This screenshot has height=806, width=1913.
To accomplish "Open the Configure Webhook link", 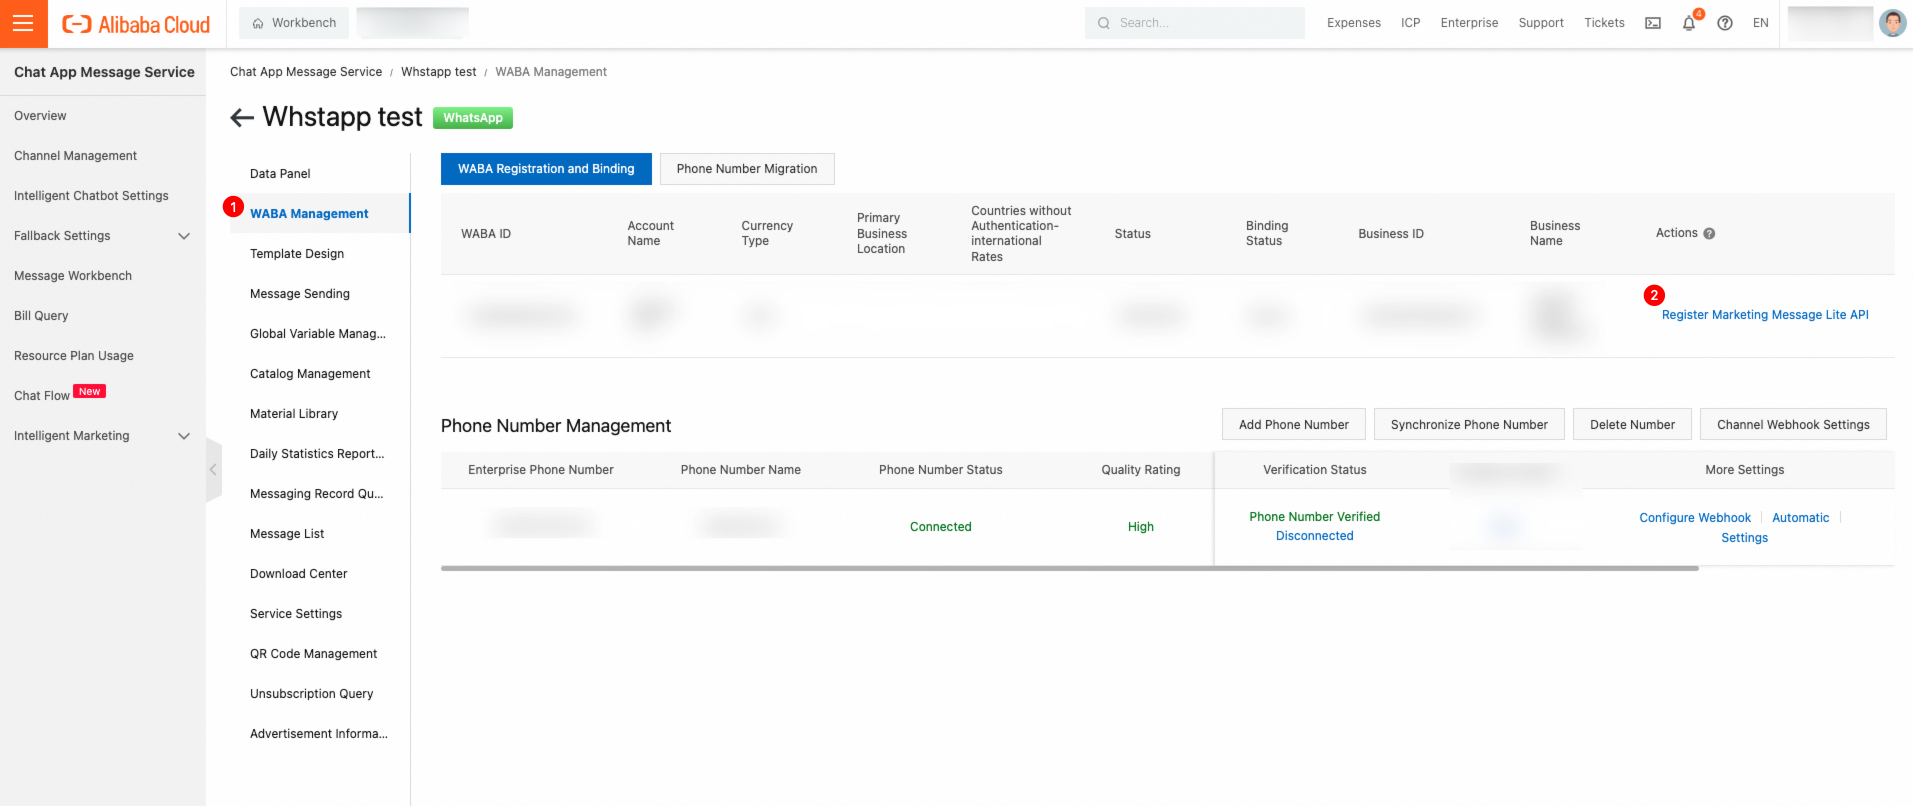I will [x=1695, y=518].
